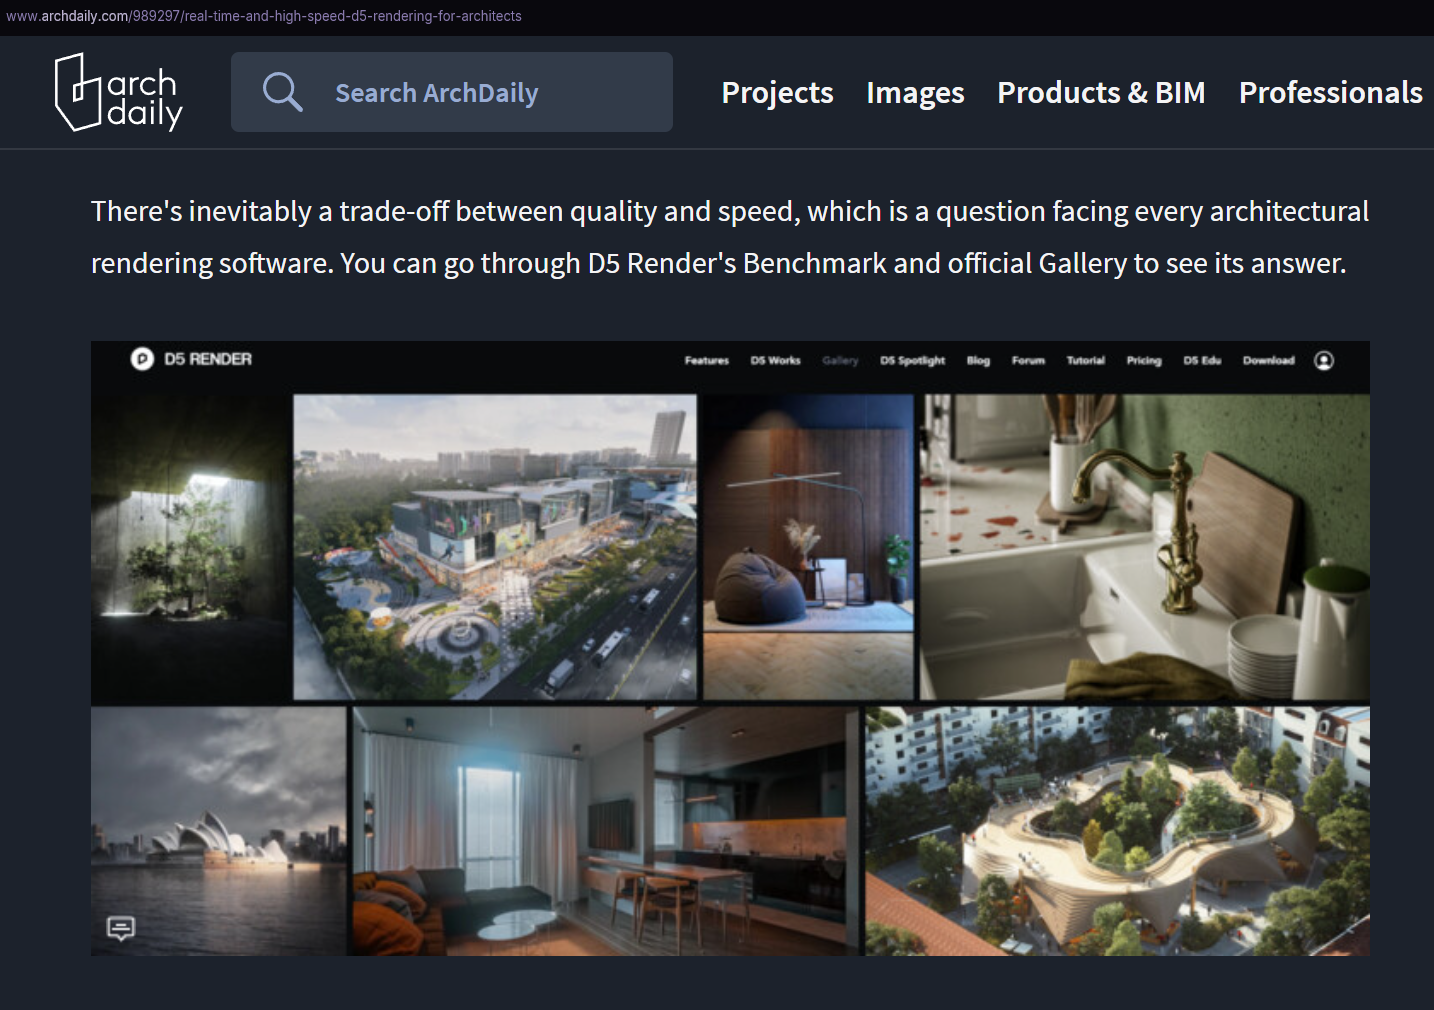Open the user account icon in D5 header

pyautogui.click(x=1324, y=360)
